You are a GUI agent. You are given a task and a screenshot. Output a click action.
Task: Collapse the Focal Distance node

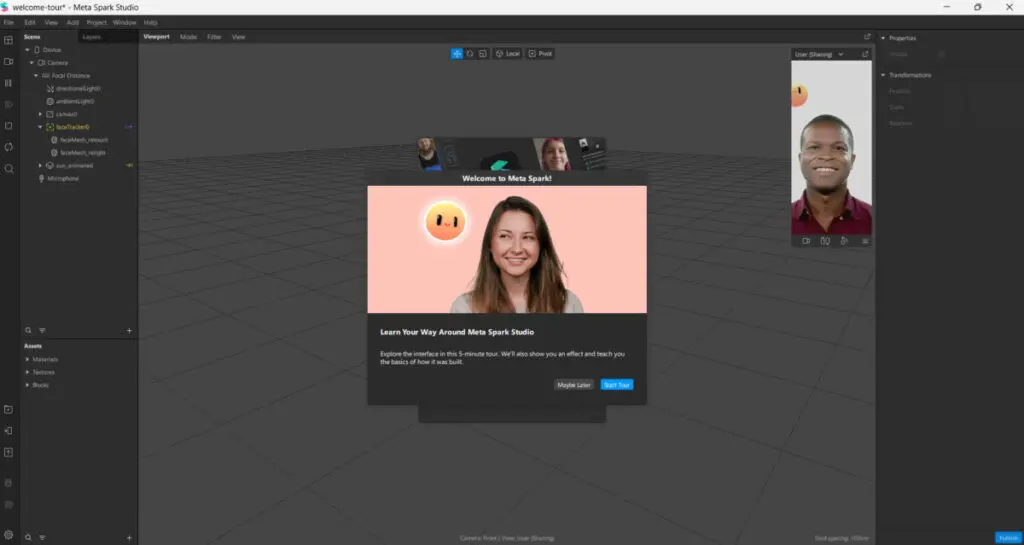click(36, 76)
